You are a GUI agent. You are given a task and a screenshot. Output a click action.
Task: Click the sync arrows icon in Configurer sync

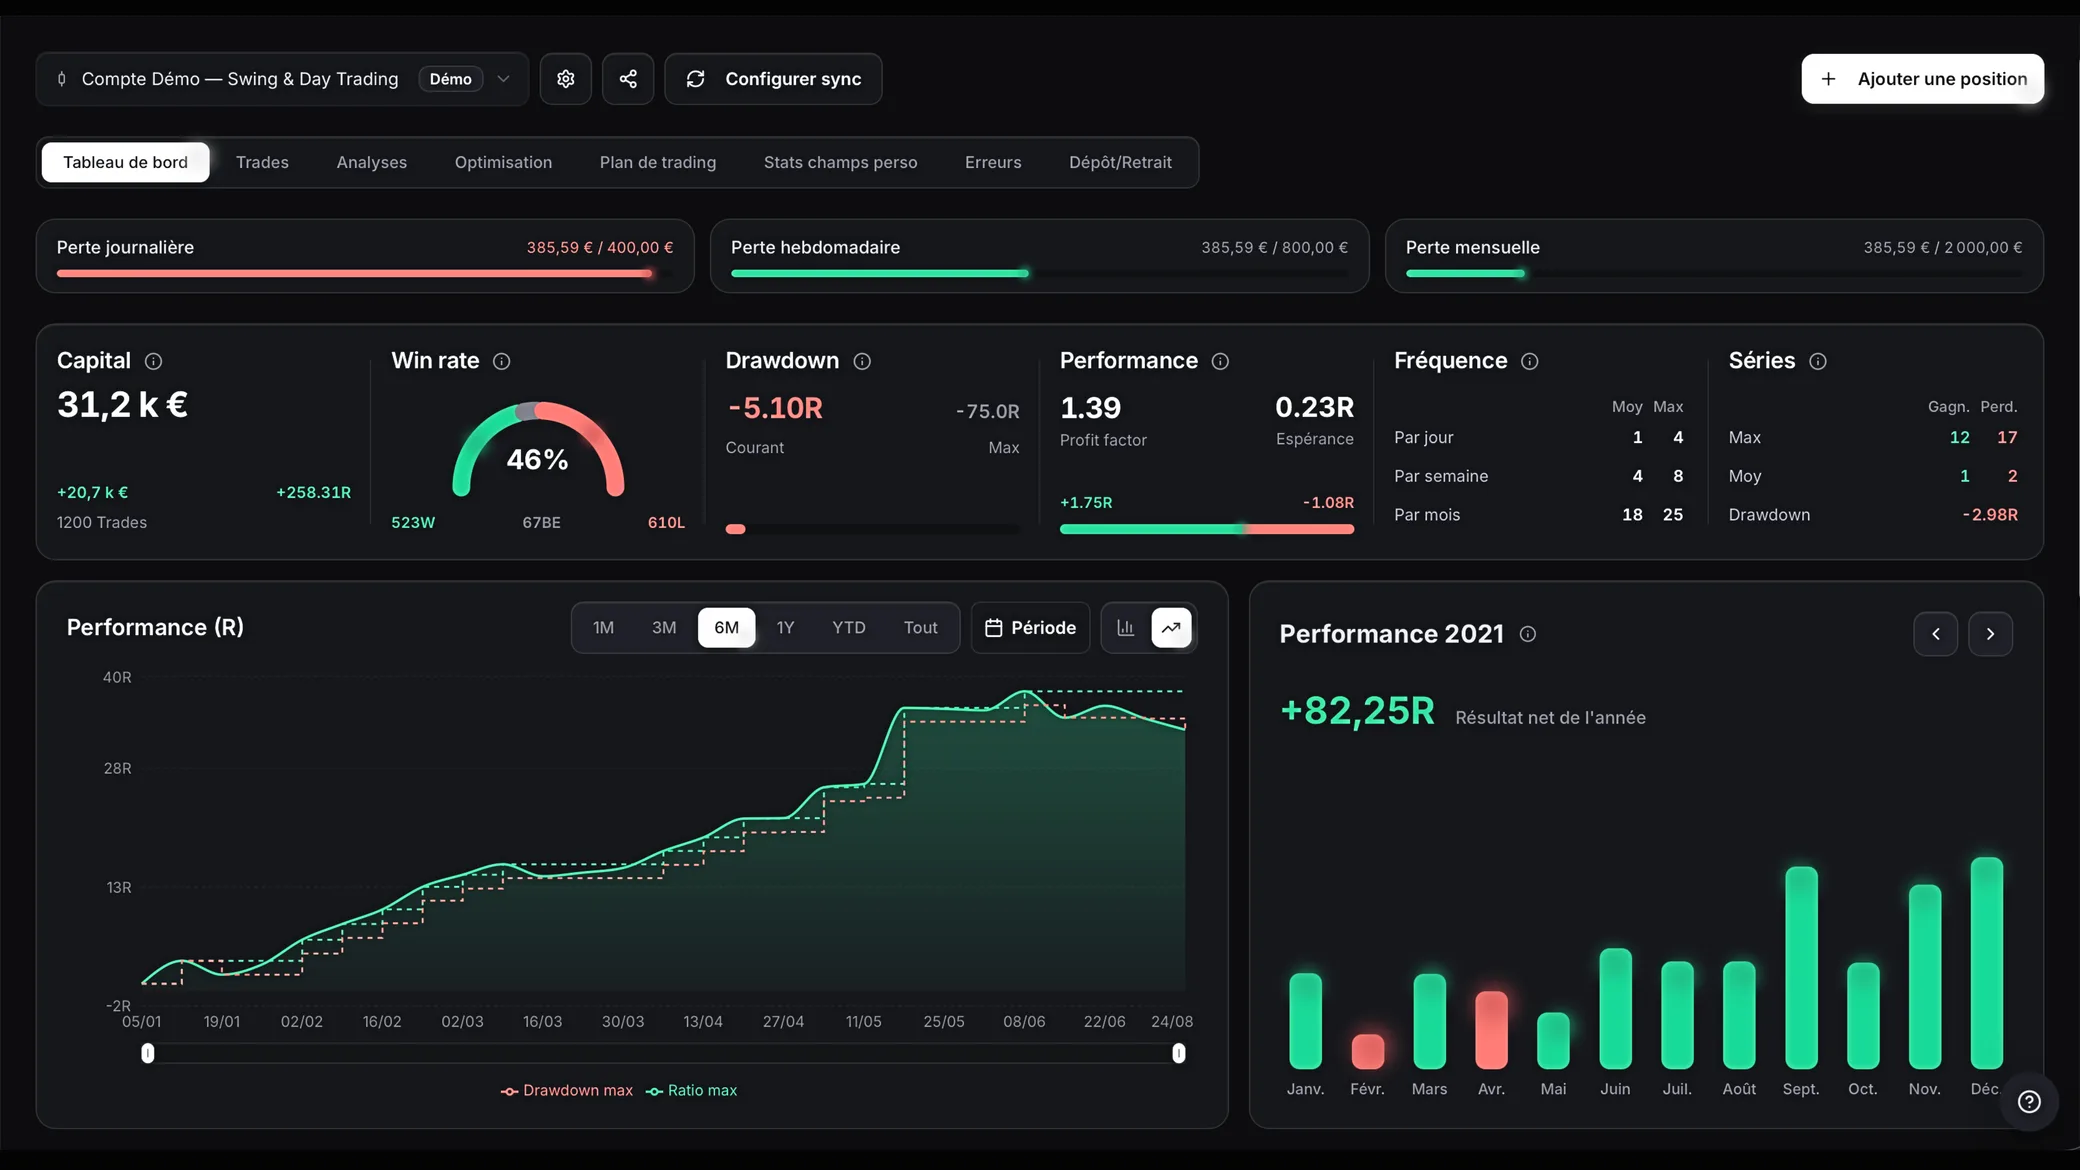click(x=696, y=79)
